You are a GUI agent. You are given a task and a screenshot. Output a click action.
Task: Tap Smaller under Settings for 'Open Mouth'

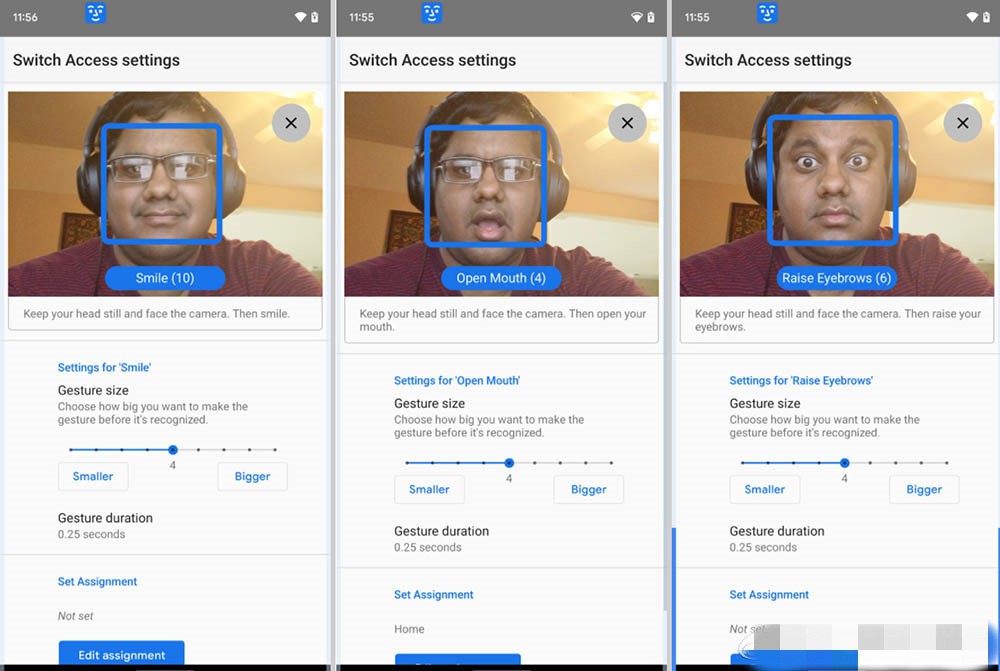429,489
